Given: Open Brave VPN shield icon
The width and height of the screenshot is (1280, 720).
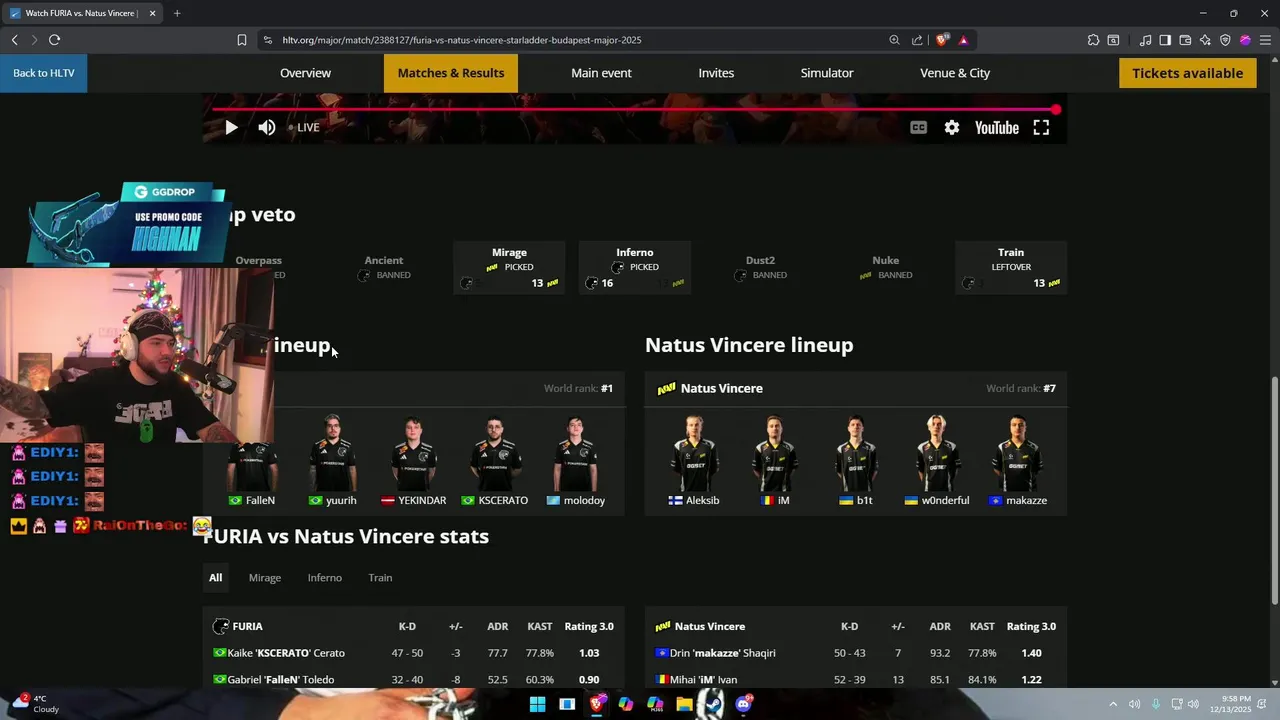Looking at the screenshot, I should pos(1225,40).
